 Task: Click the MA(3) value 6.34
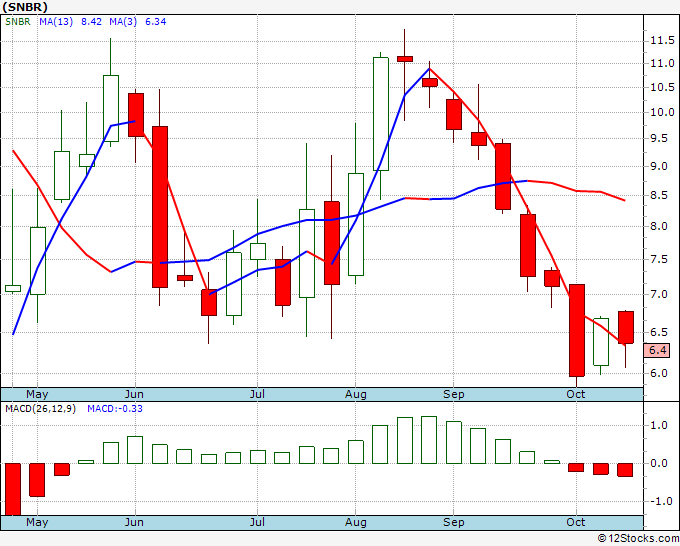pyautogui.click(x=156, y=22)
